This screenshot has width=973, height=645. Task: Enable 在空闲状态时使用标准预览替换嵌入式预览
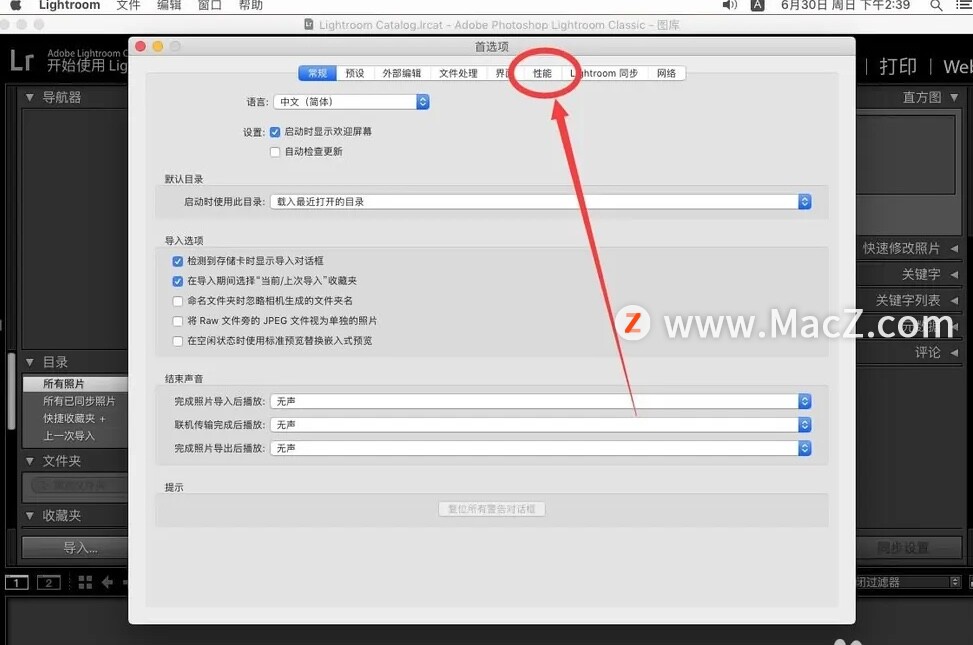point(177,341)
